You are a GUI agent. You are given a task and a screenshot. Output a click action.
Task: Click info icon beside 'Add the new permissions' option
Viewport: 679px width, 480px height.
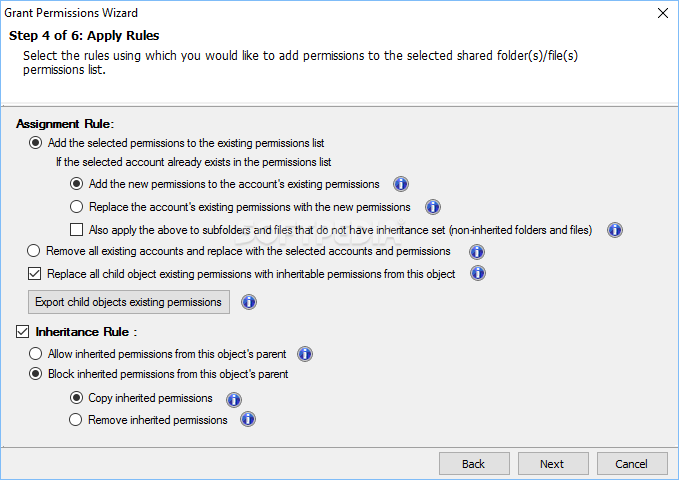[x=401, y=184]
